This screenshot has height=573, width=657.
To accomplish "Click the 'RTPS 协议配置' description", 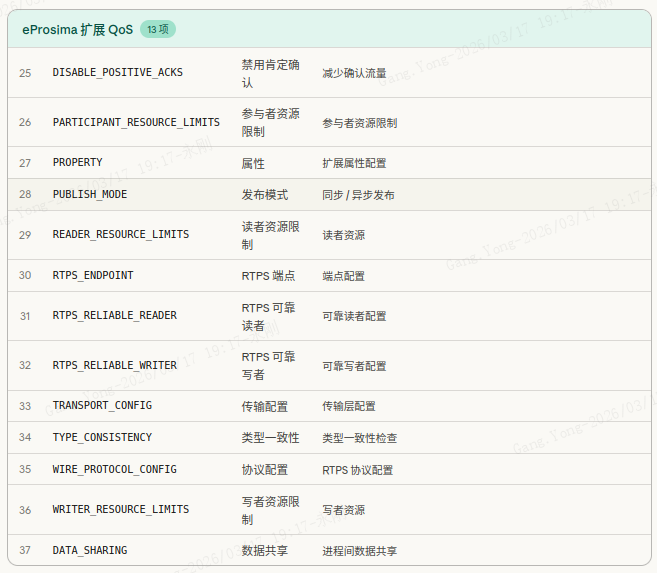I will point(358,470).
